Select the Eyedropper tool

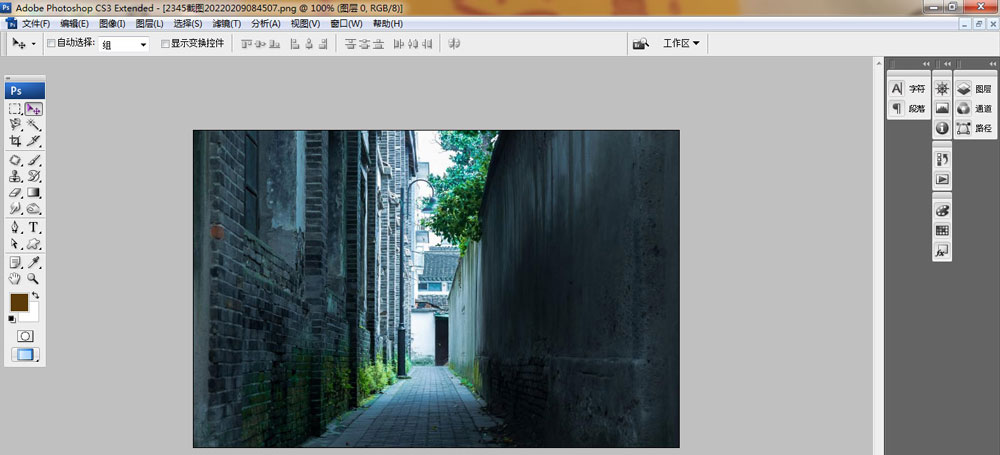tap(34, 262)
